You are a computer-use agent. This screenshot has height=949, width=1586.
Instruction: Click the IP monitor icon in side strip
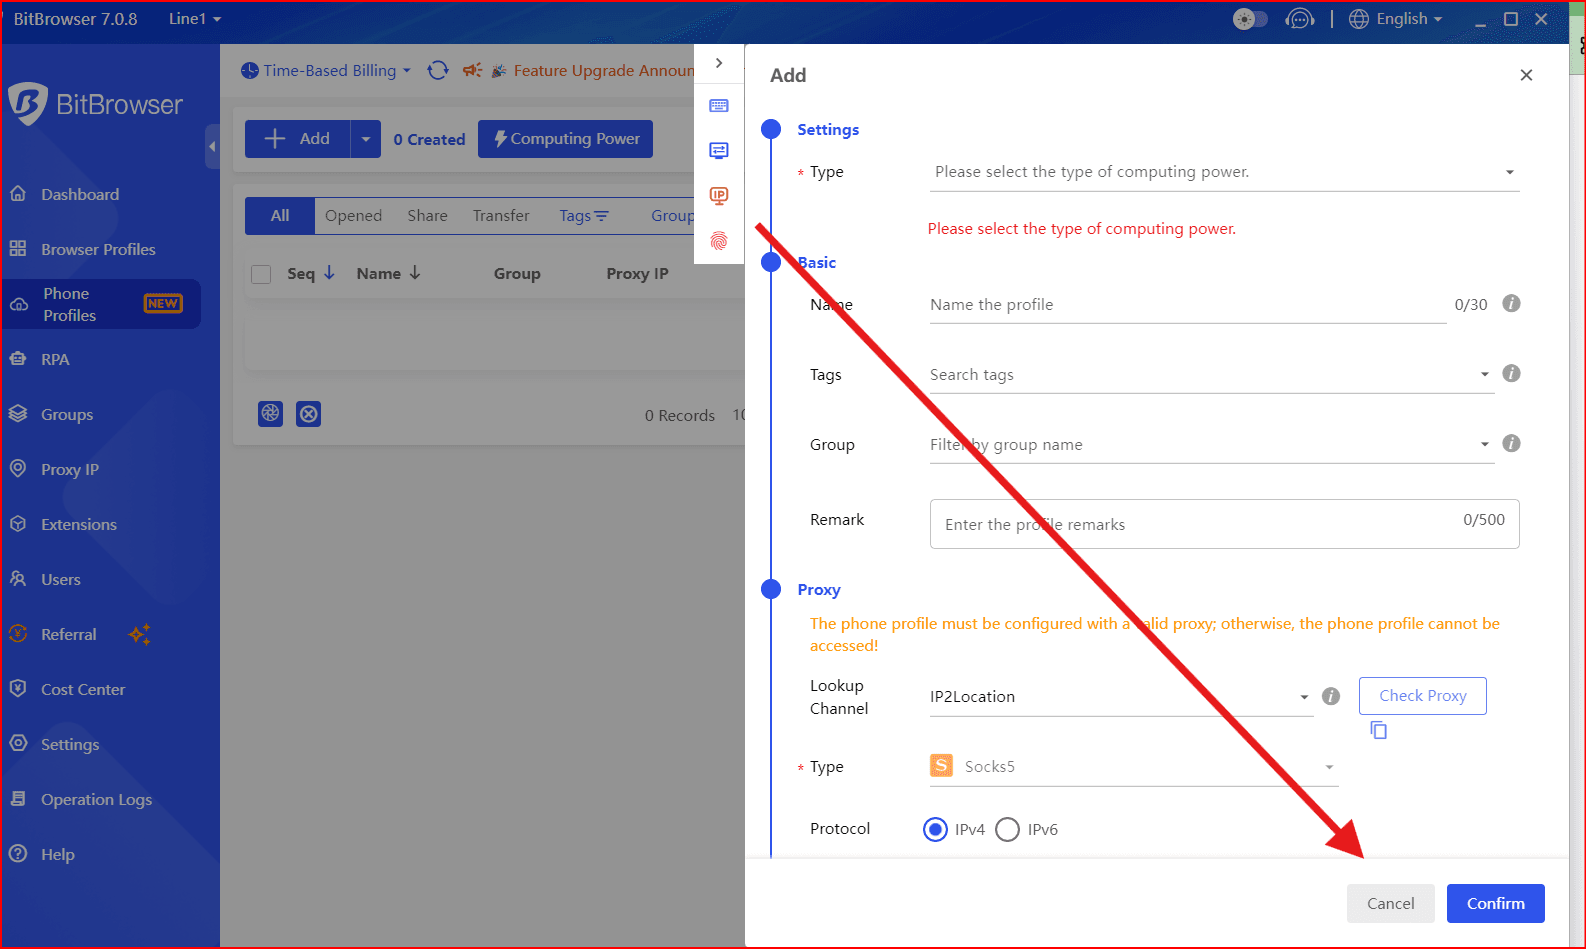click(719, 196)
